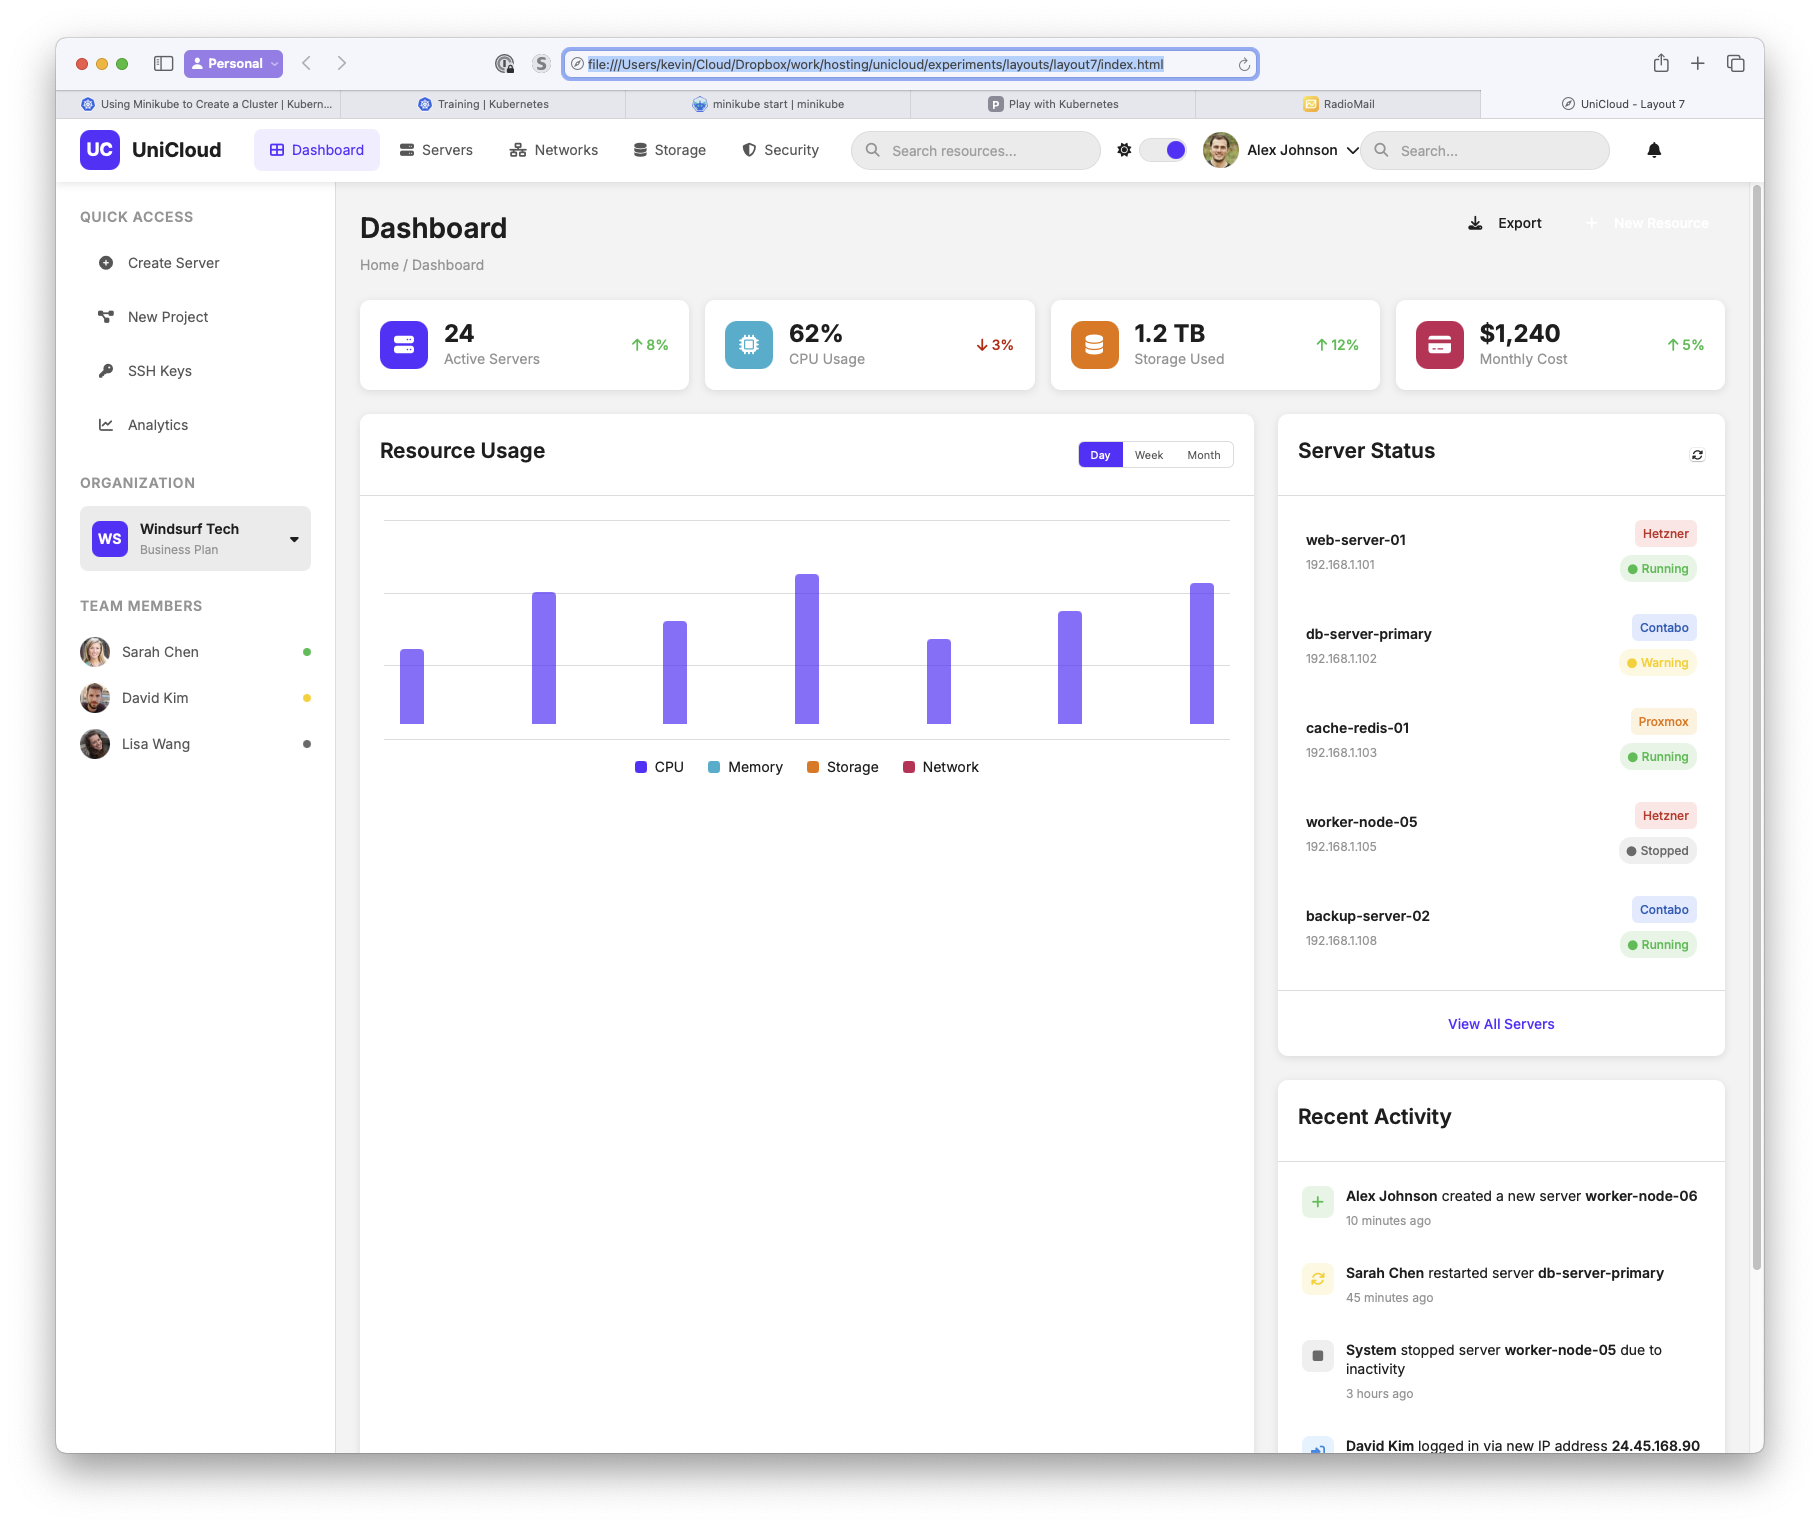Toggle the CPU legend color swatch
The height and width of the screenshot is (1527, 1820).
tap(641, 767)
